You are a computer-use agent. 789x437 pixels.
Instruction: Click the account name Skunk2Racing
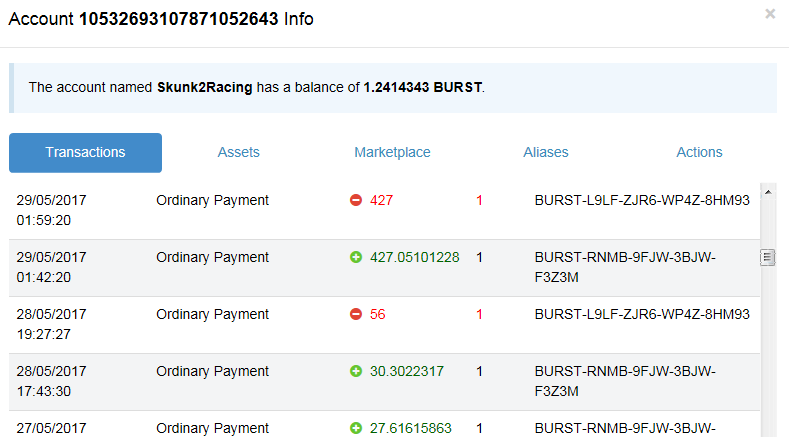click(205, 88)
